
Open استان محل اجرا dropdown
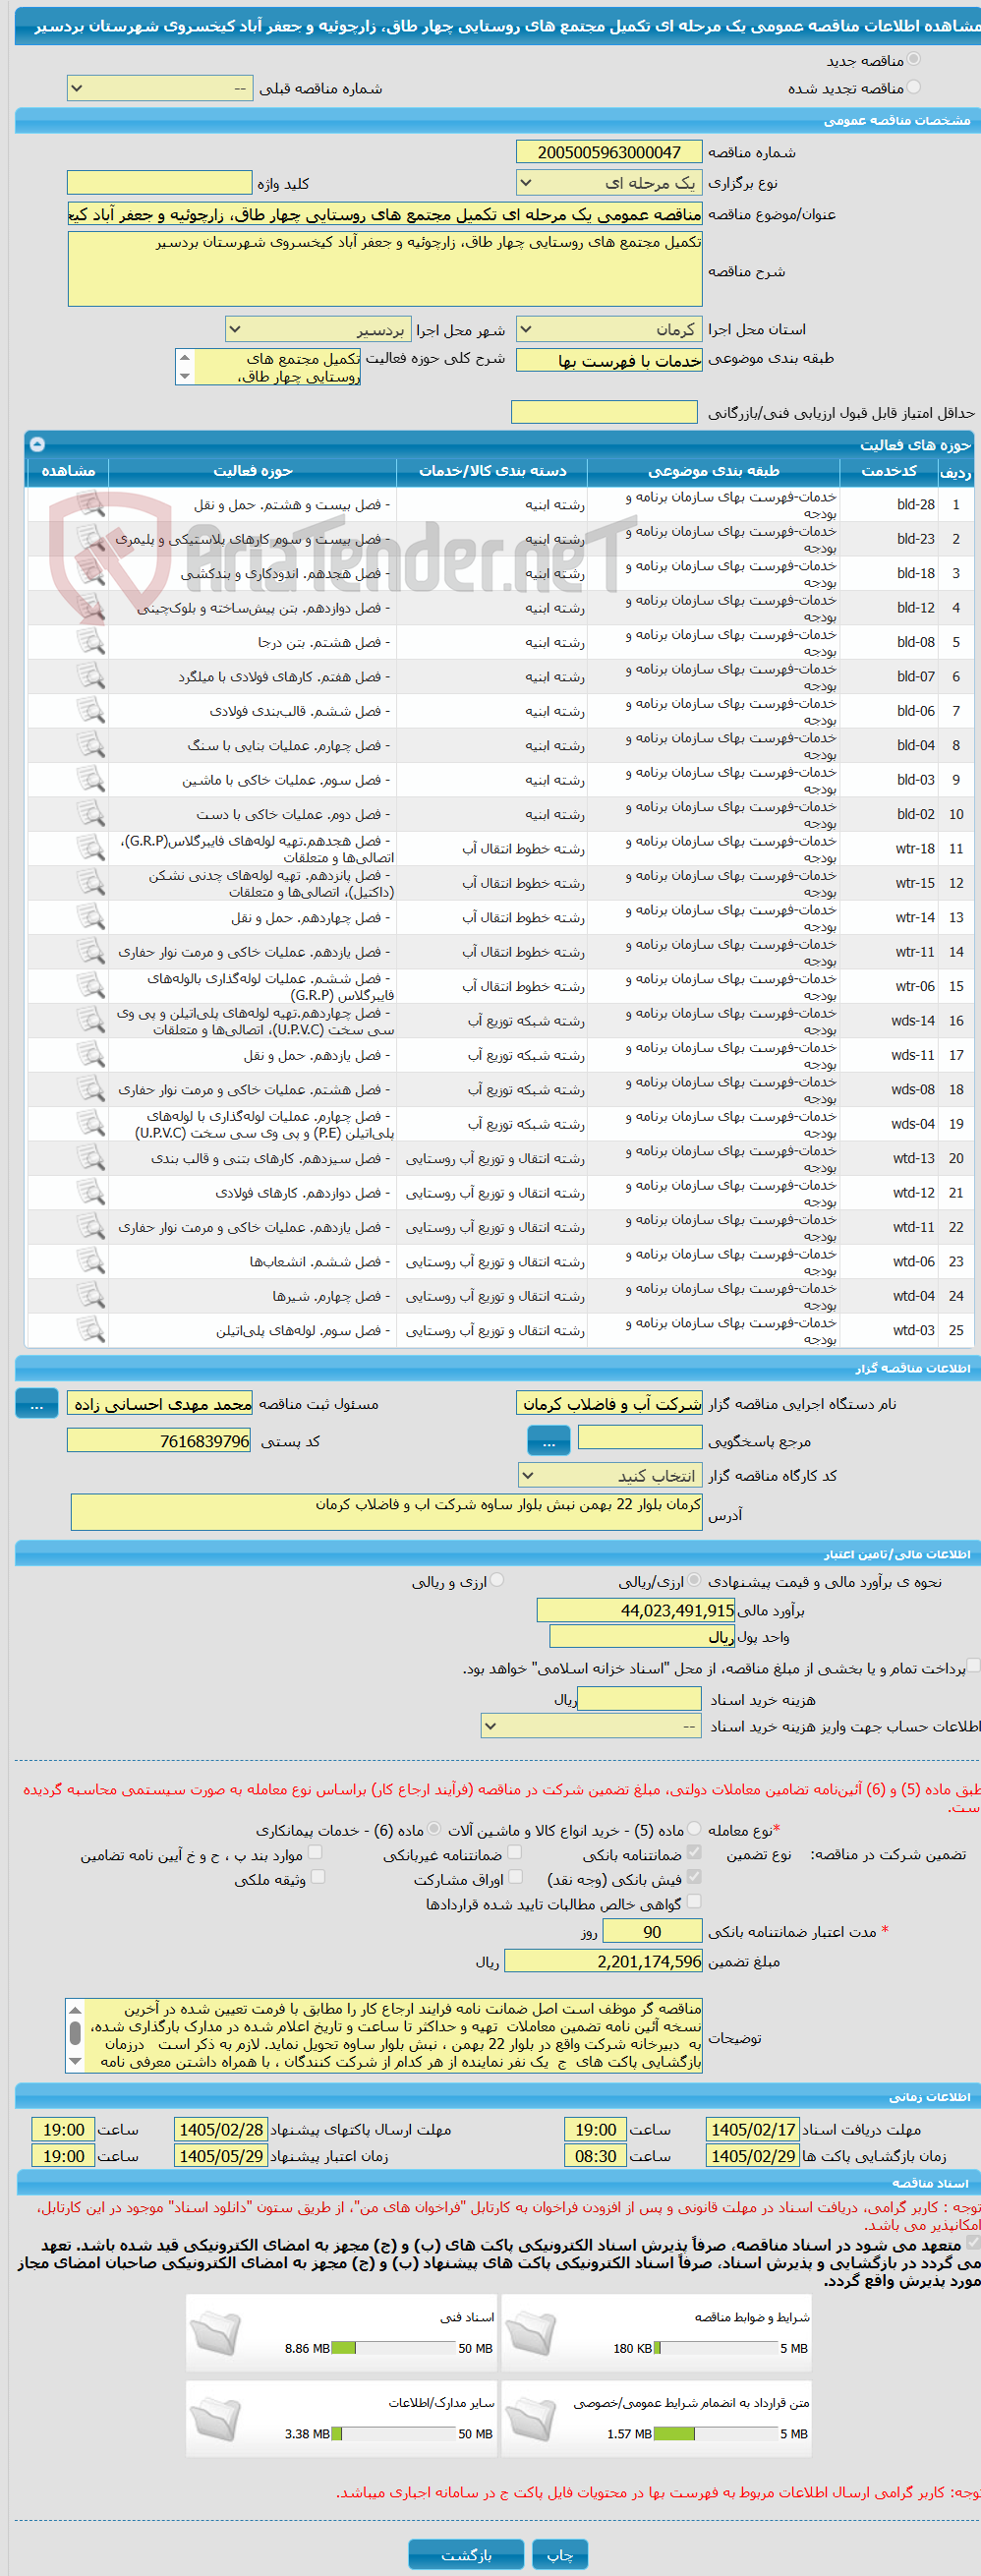(x=609, y=329)
